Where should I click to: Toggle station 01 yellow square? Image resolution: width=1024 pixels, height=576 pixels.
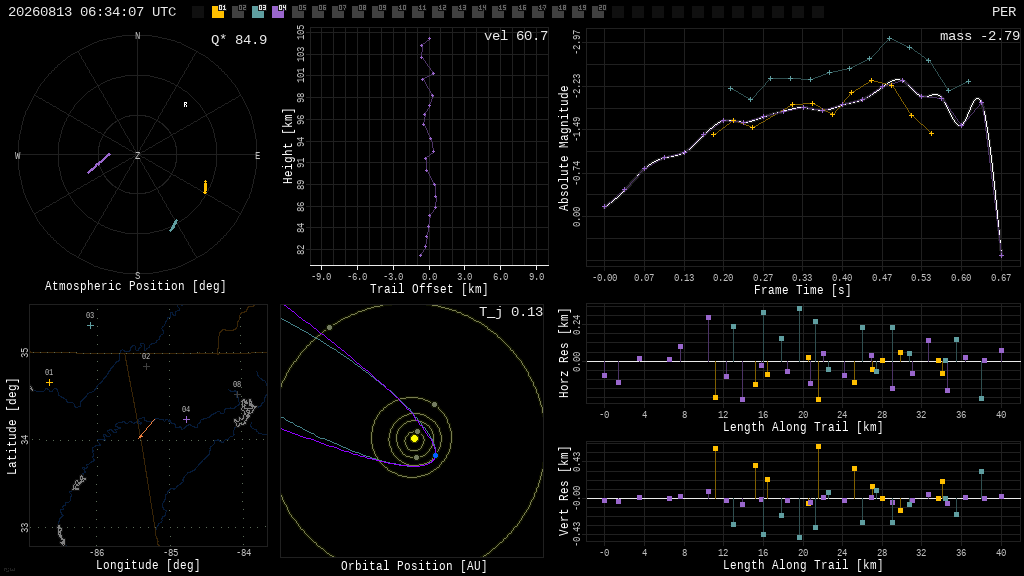click(x=218, y=12)
